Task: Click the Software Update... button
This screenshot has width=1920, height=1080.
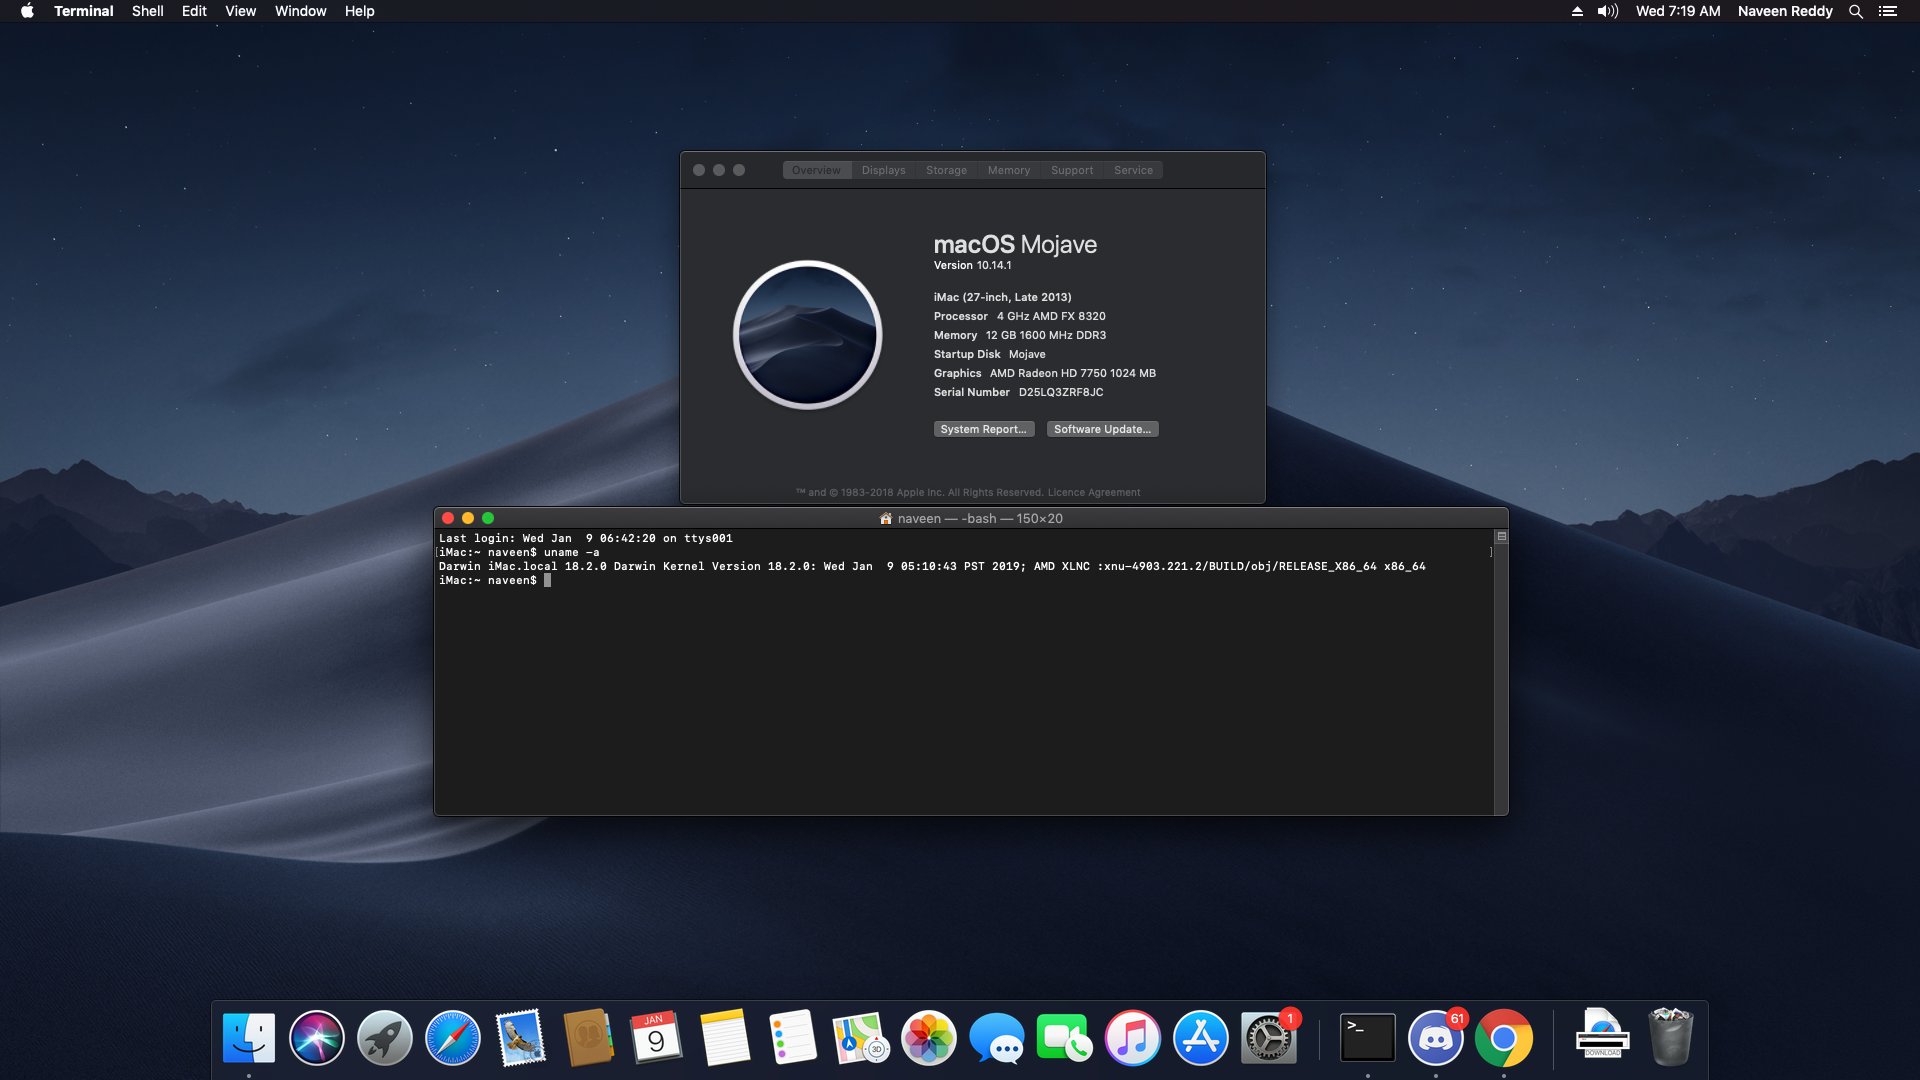Action: [x=1102, y=429]
